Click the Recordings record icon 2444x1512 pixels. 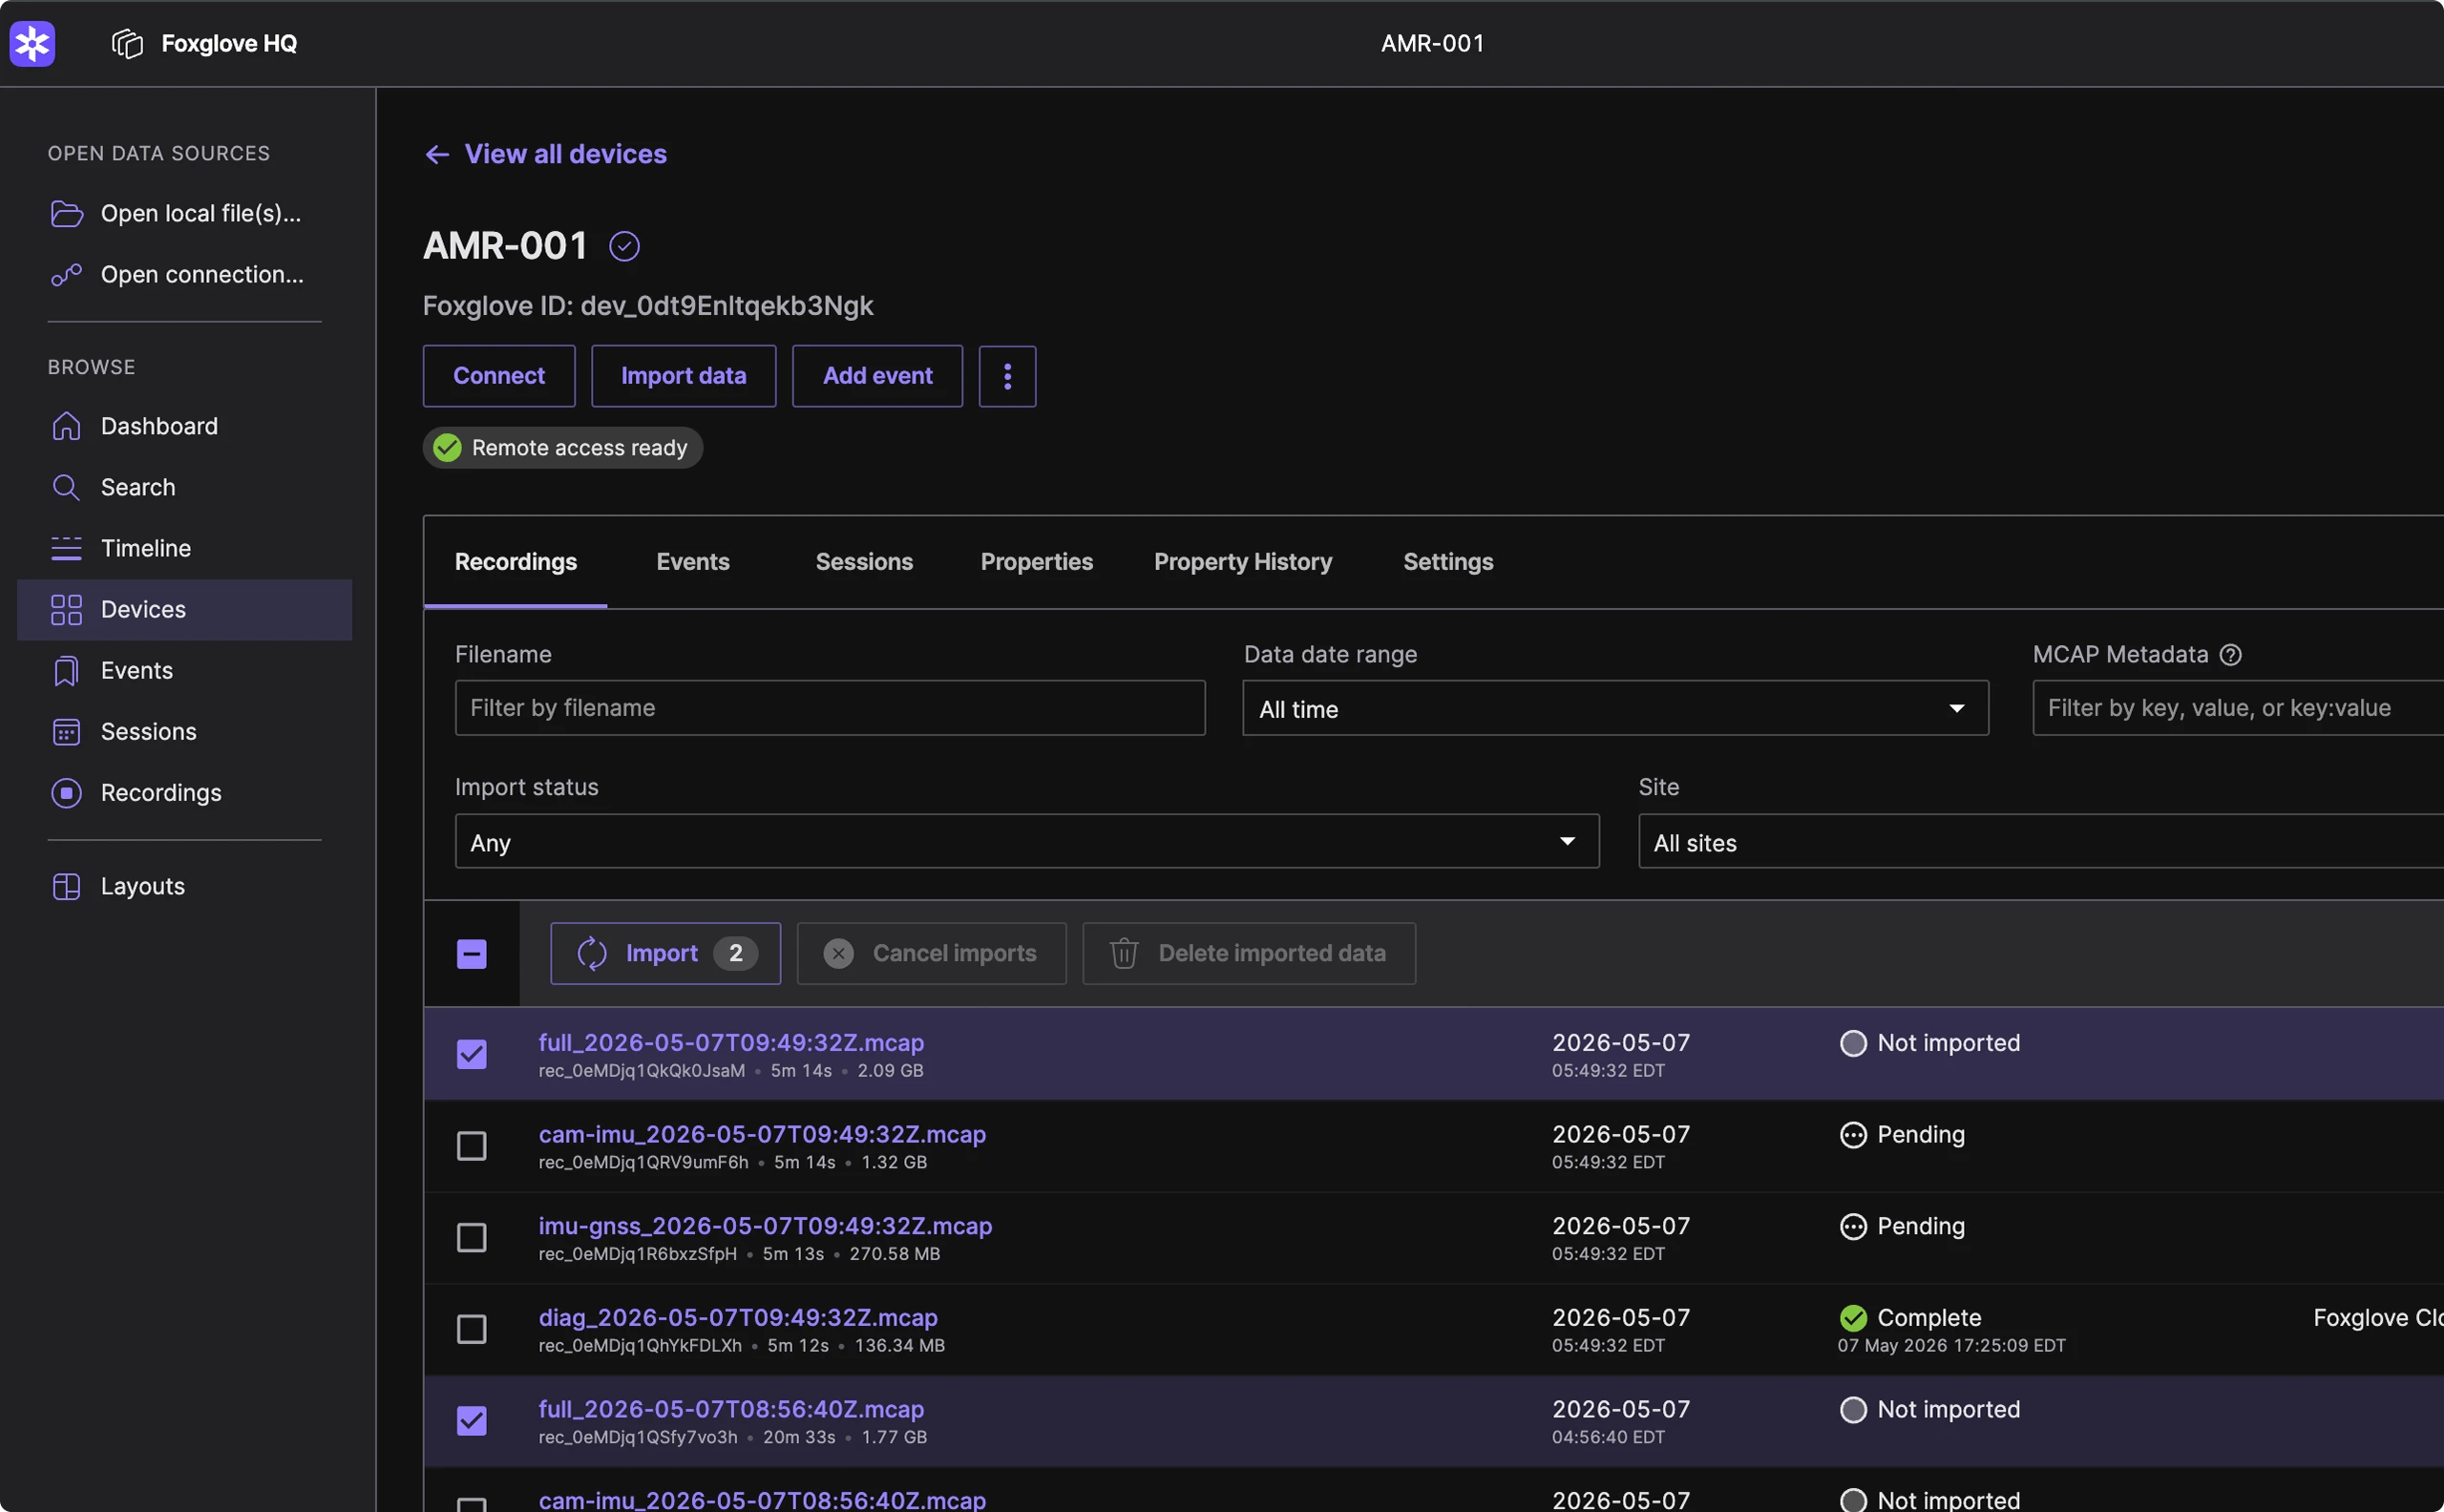pyautogui.click(x=66, y=792)
